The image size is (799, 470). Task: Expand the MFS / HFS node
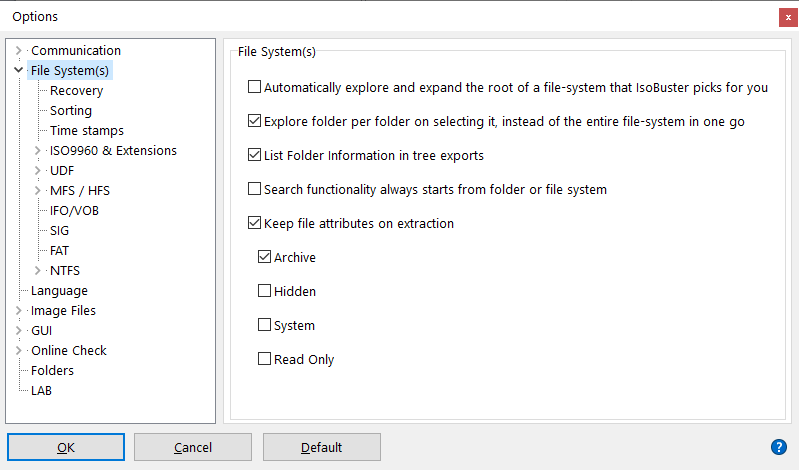coord(37,191)
